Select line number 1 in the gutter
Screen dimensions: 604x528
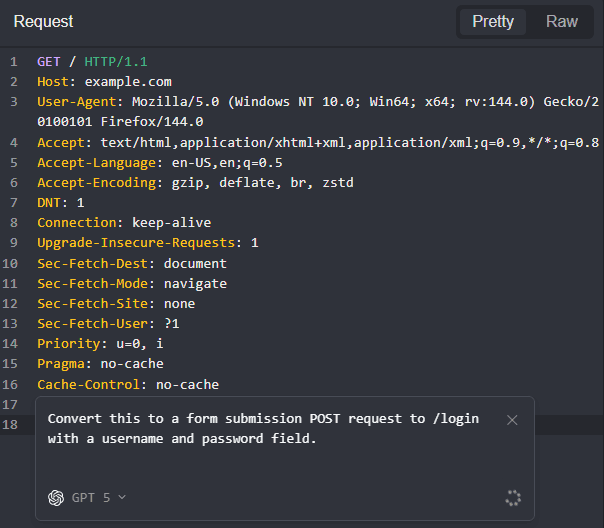click(14, 62)
